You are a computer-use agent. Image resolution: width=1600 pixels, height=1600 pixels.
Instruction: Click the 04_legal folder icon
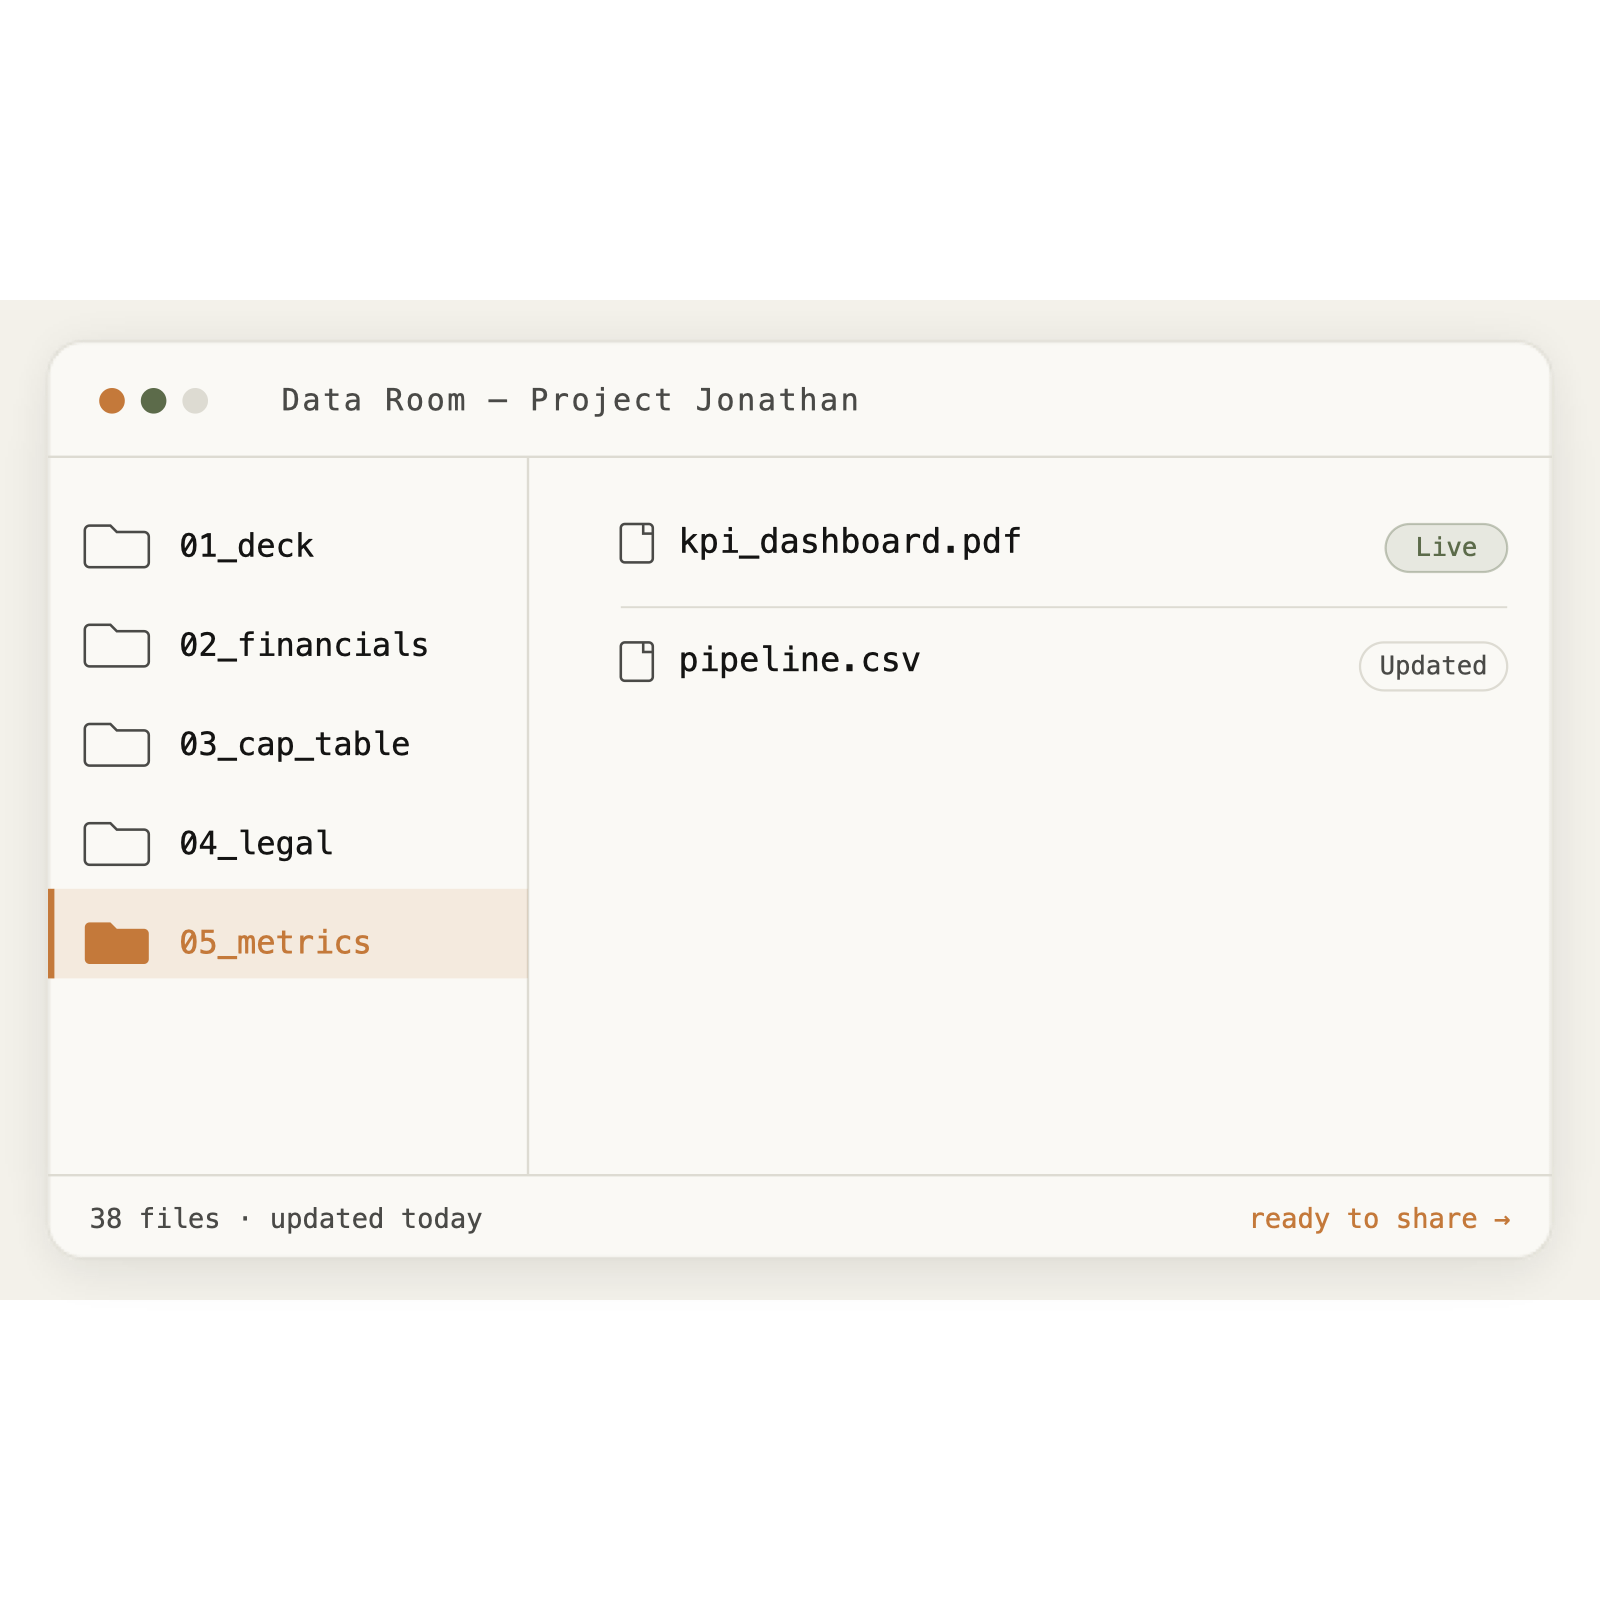coord(117,843)
